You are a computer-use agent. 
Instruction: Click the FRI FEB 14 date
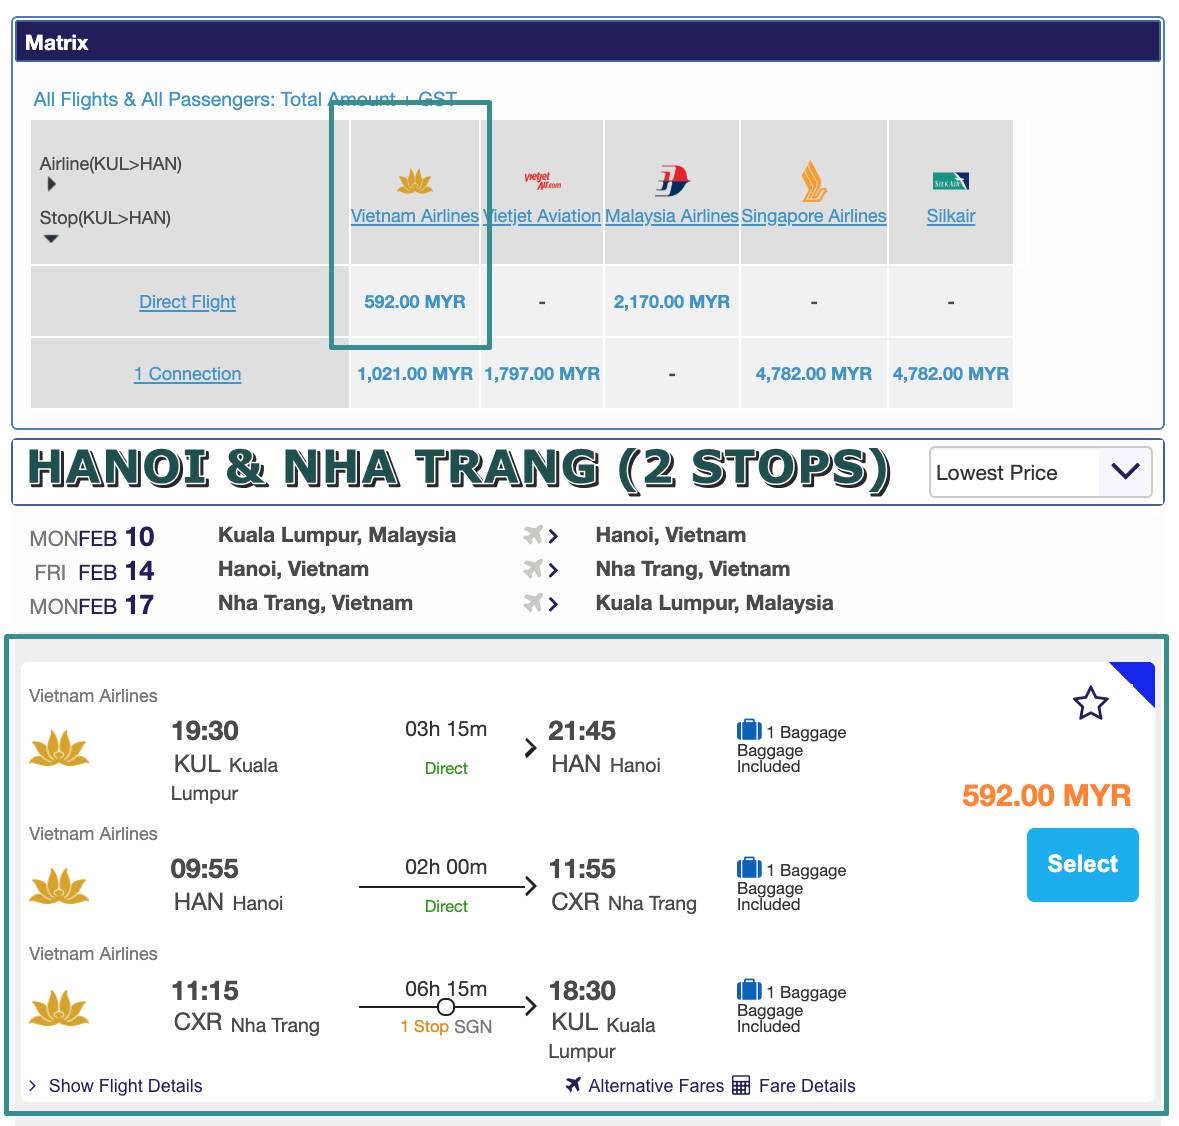tap(94, 571)
